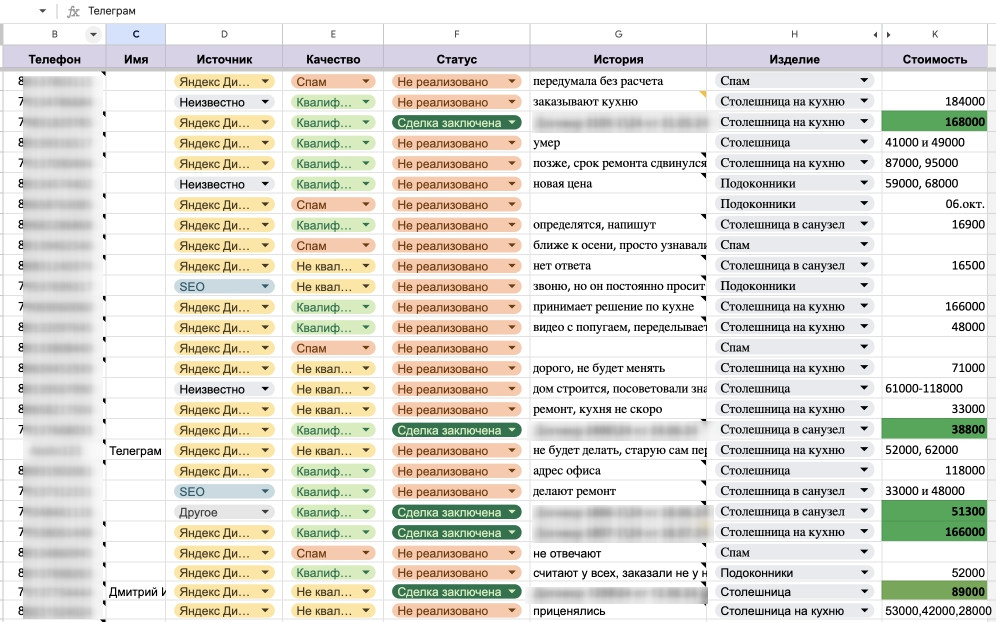Click the 06.окт. cost cell
The height and width of the screenshot is (622, 996).
(x=938, y=204)
